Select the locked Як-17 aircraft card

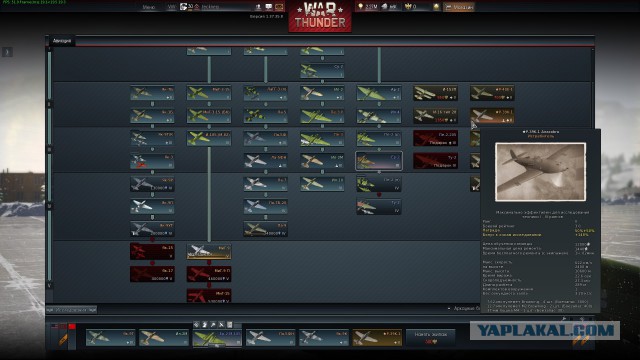tap(152, 274)
